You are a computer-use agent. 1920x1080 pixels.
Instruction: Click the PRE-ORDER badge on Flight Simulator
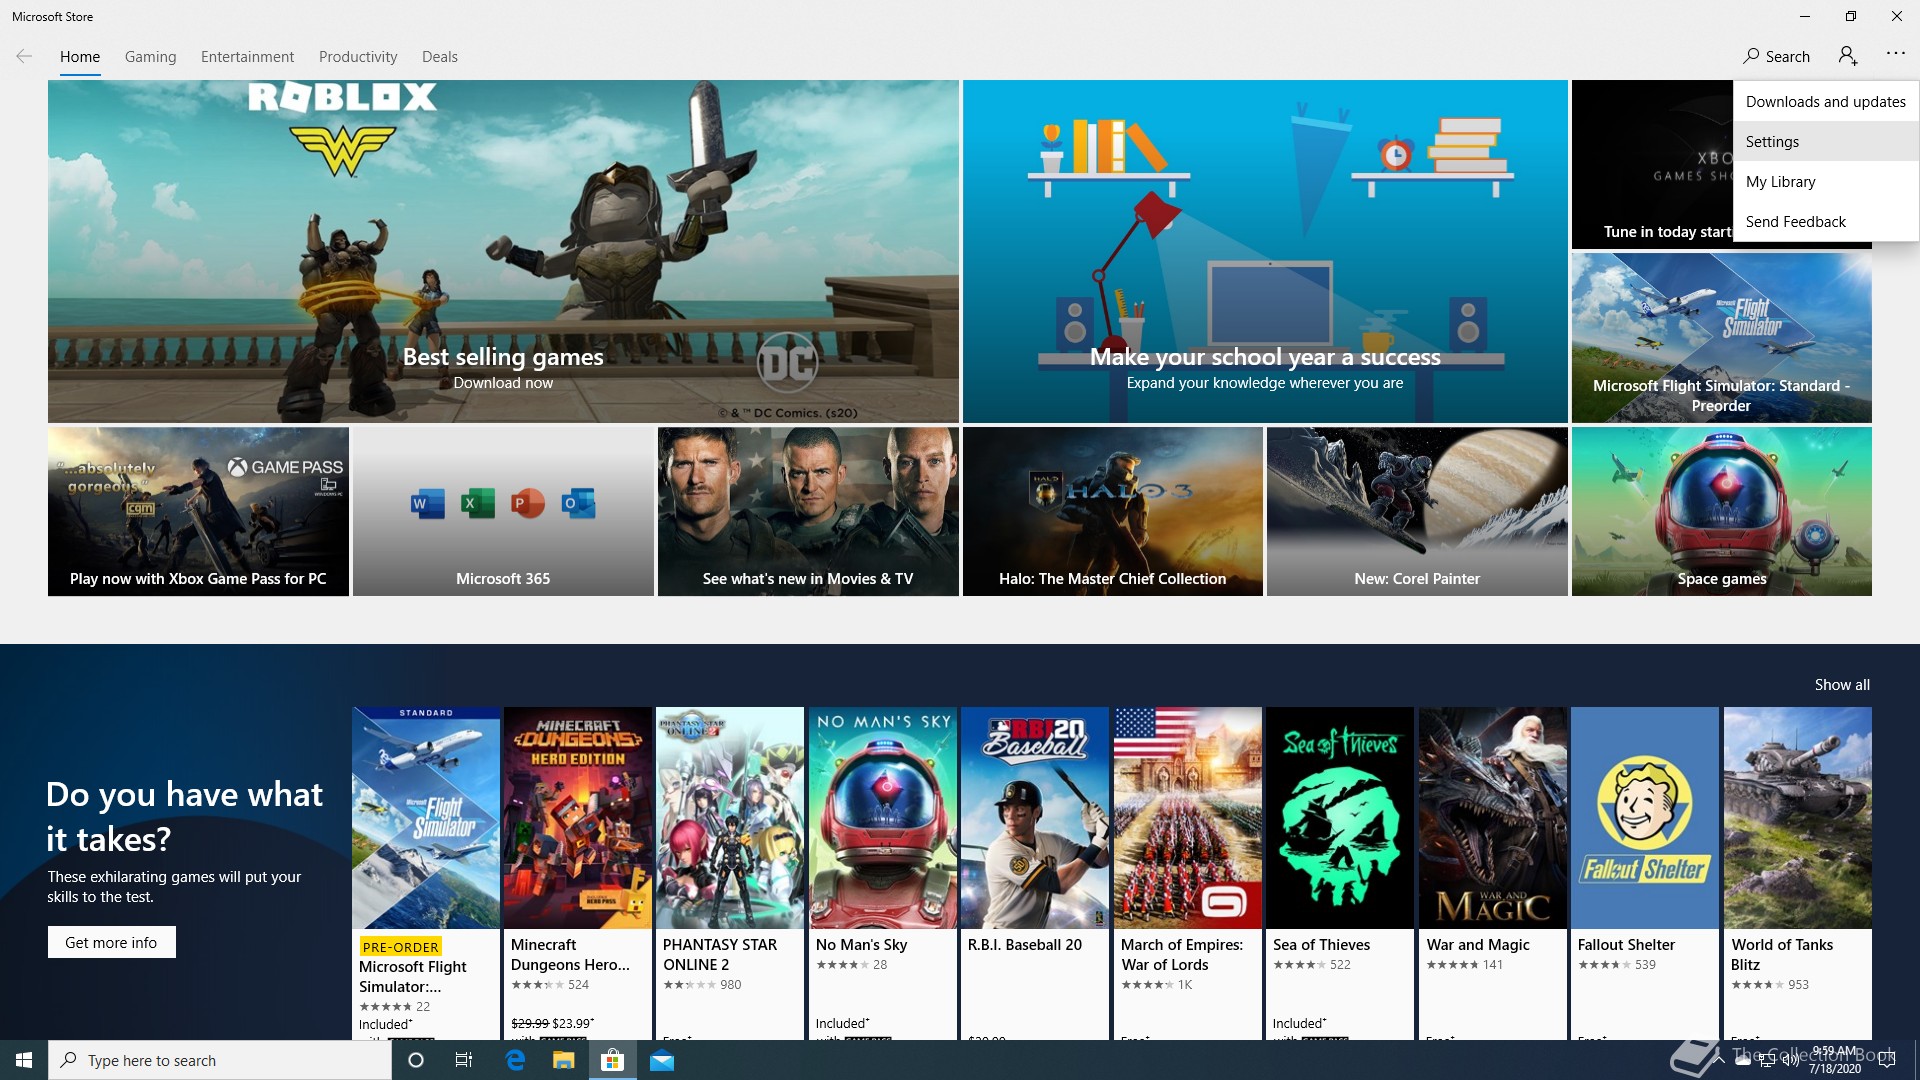click(x=400, y=946)
